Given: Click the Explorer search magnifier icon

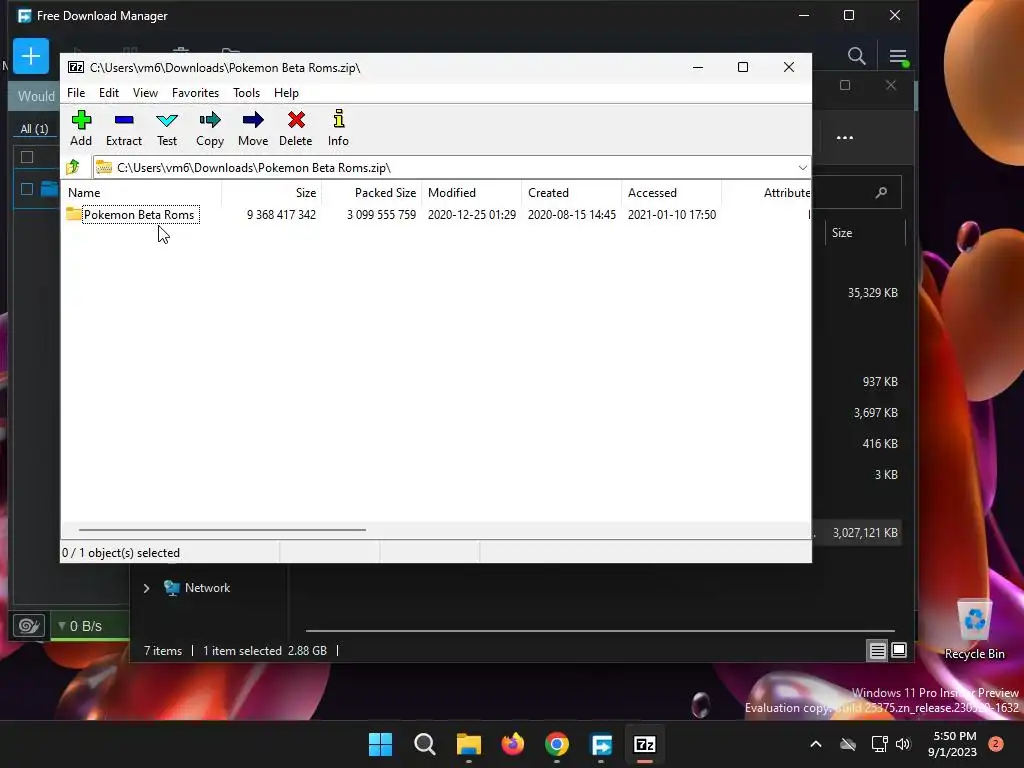Looking at the screenshot, I should pyautogui.click(x=881, y=192).
